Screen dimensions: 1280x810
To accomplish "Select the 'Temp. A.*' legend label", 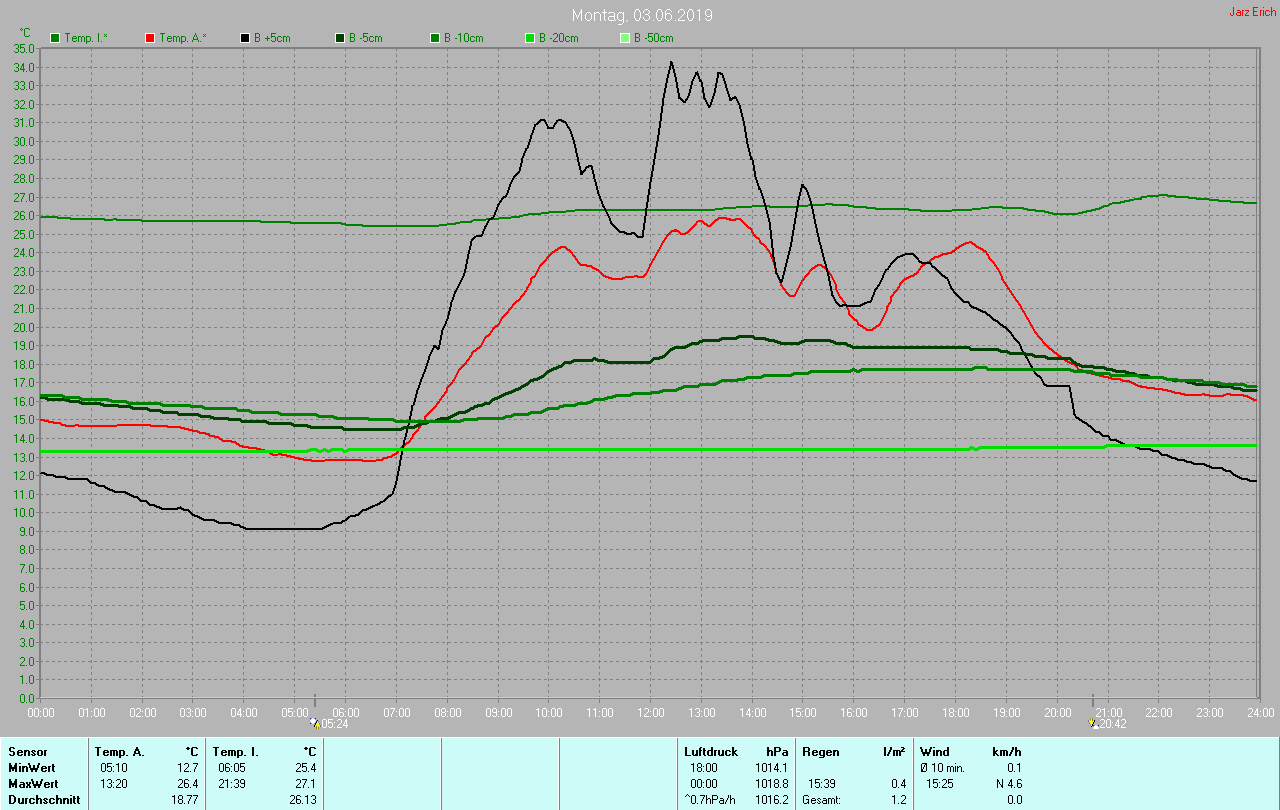I will [x=182, y=38].
